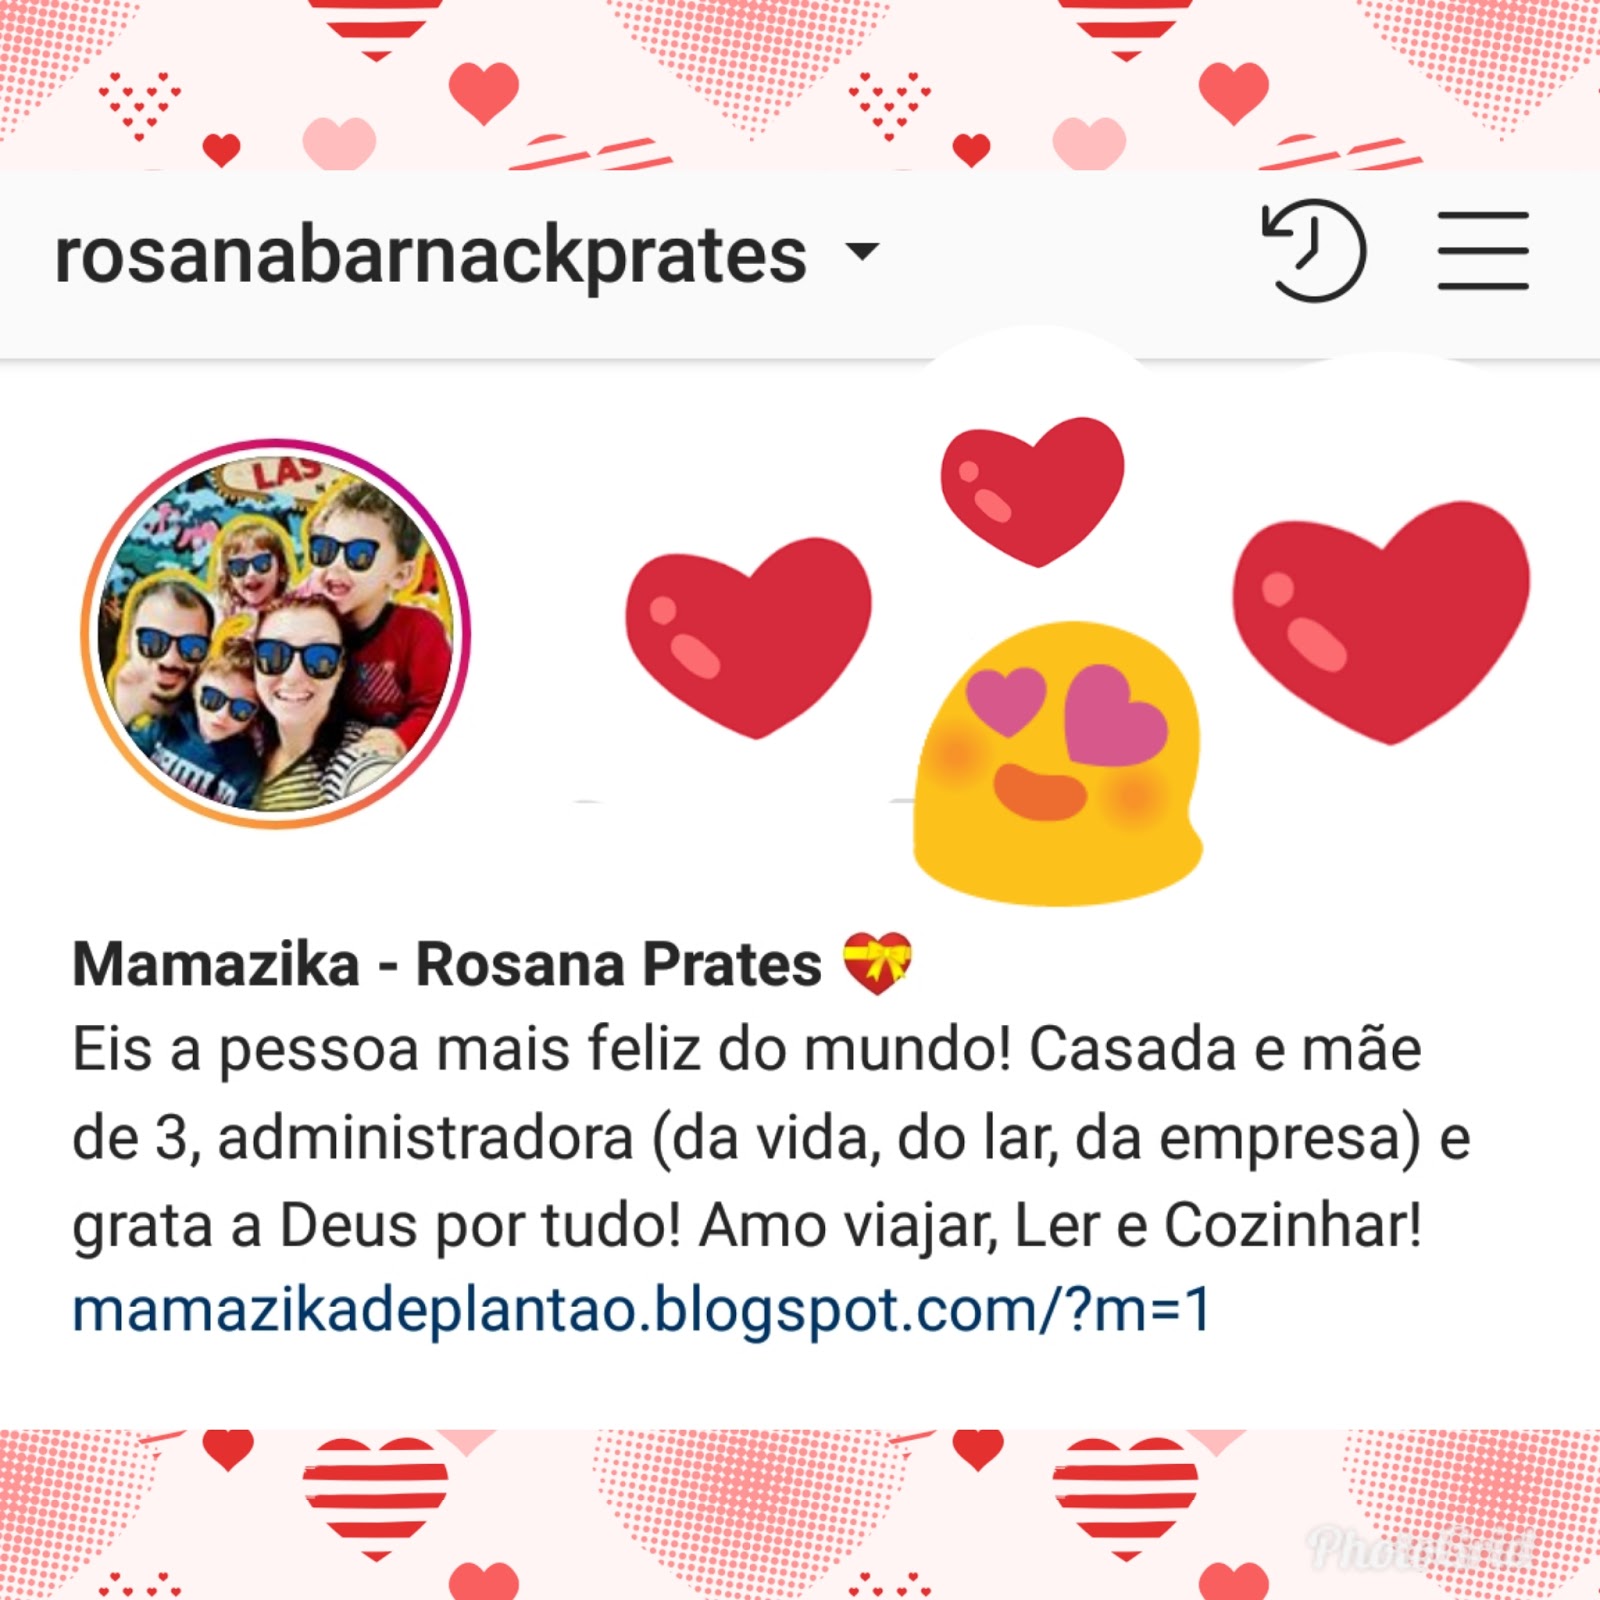Click the large right red heart sticker
Screen dimensions: 1600x1600
(x=1381, y=622)
